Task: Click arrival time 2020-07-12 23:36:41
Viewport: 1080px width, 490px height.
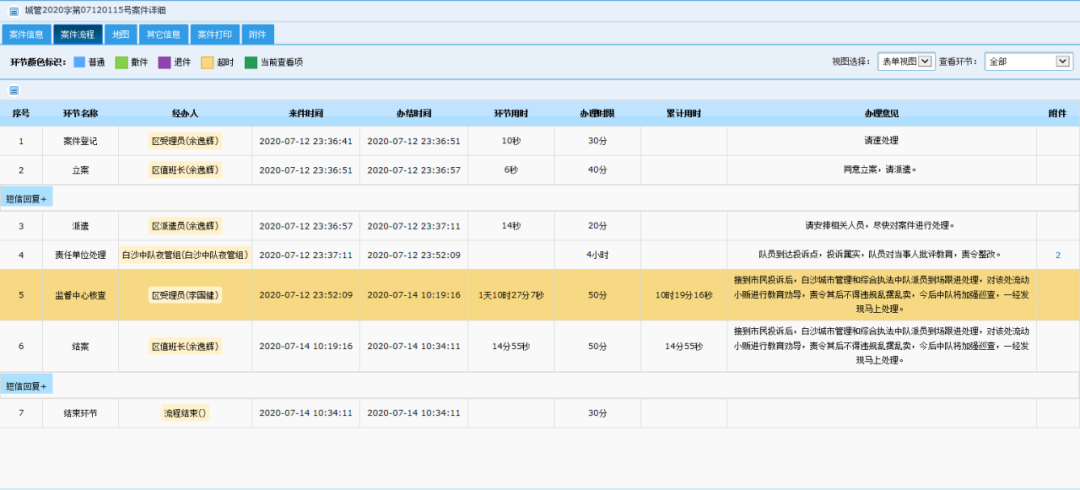Action: tap(306, 141)
